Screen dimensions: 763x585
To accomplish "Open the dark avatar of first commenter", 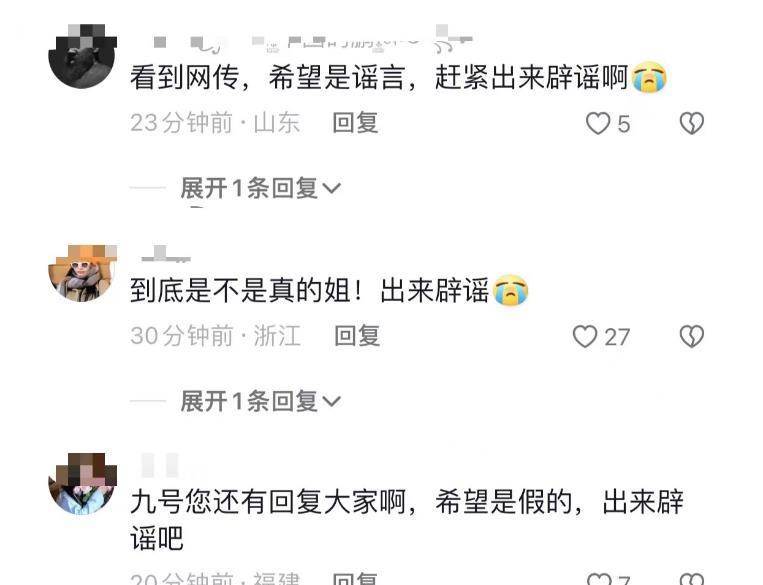I will pos(82,56).
